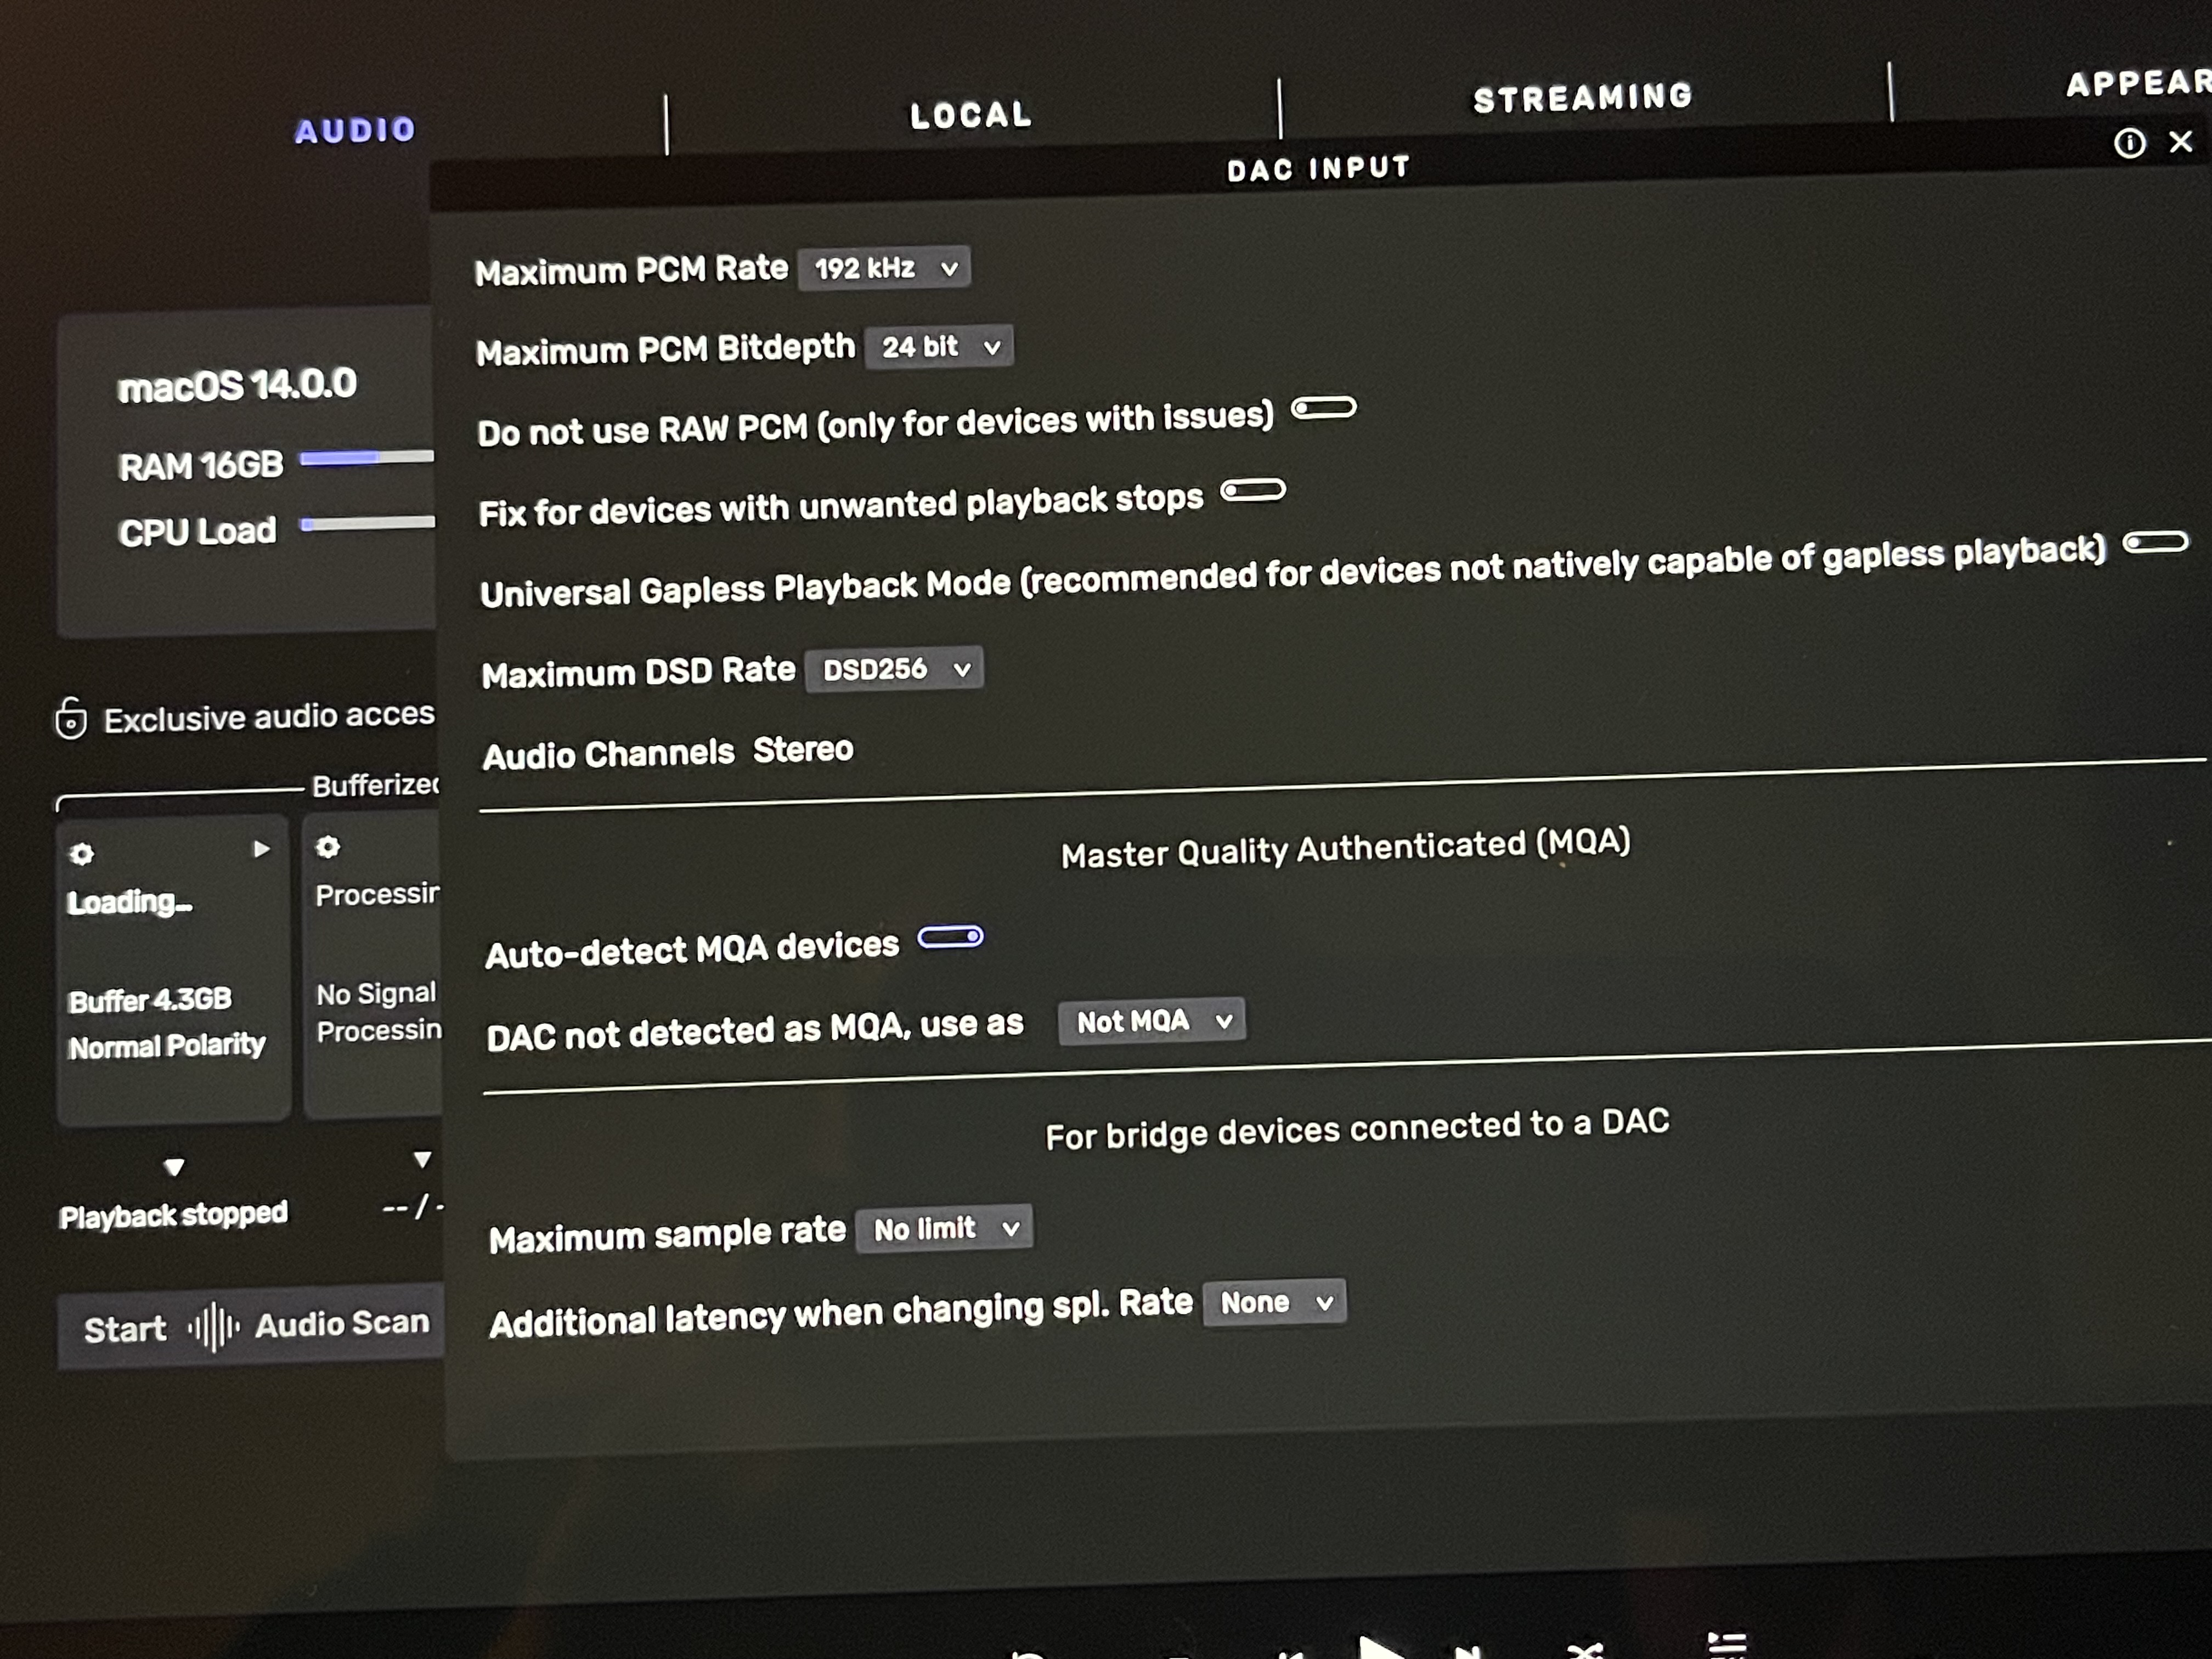Switch to the AUDIO tab
Image resolution: width=2212 pixels, height=1659 pixels.
point(355,130)
